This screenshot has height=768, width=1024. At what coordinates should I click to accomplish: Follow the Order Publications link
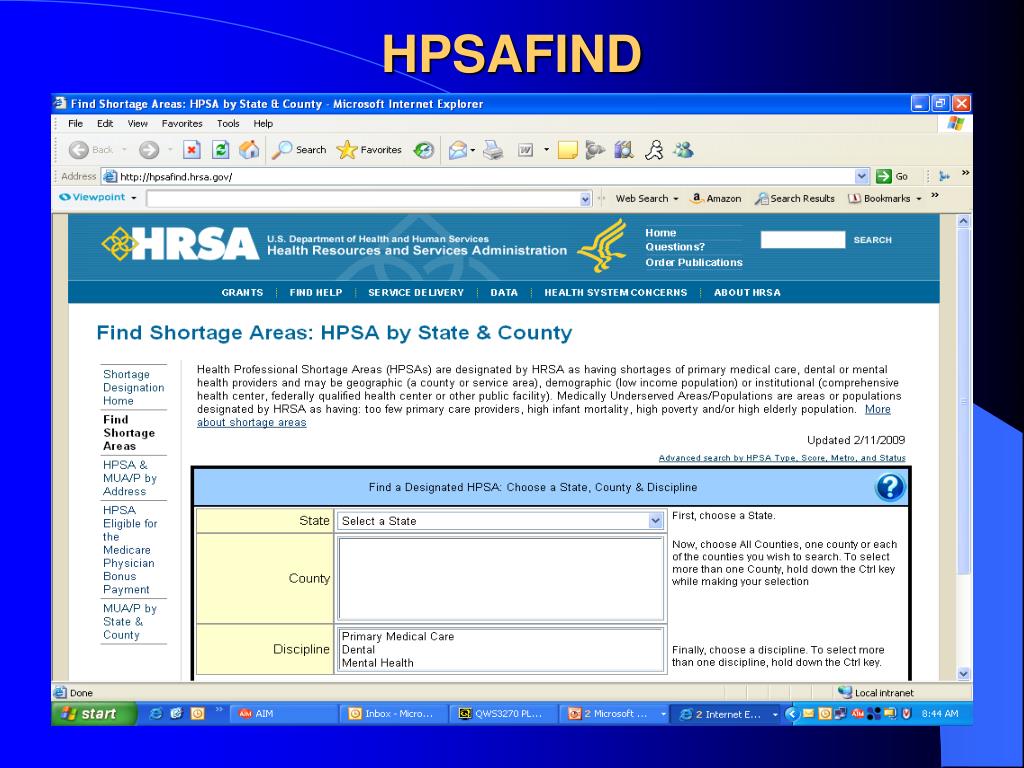coord(694,263)
